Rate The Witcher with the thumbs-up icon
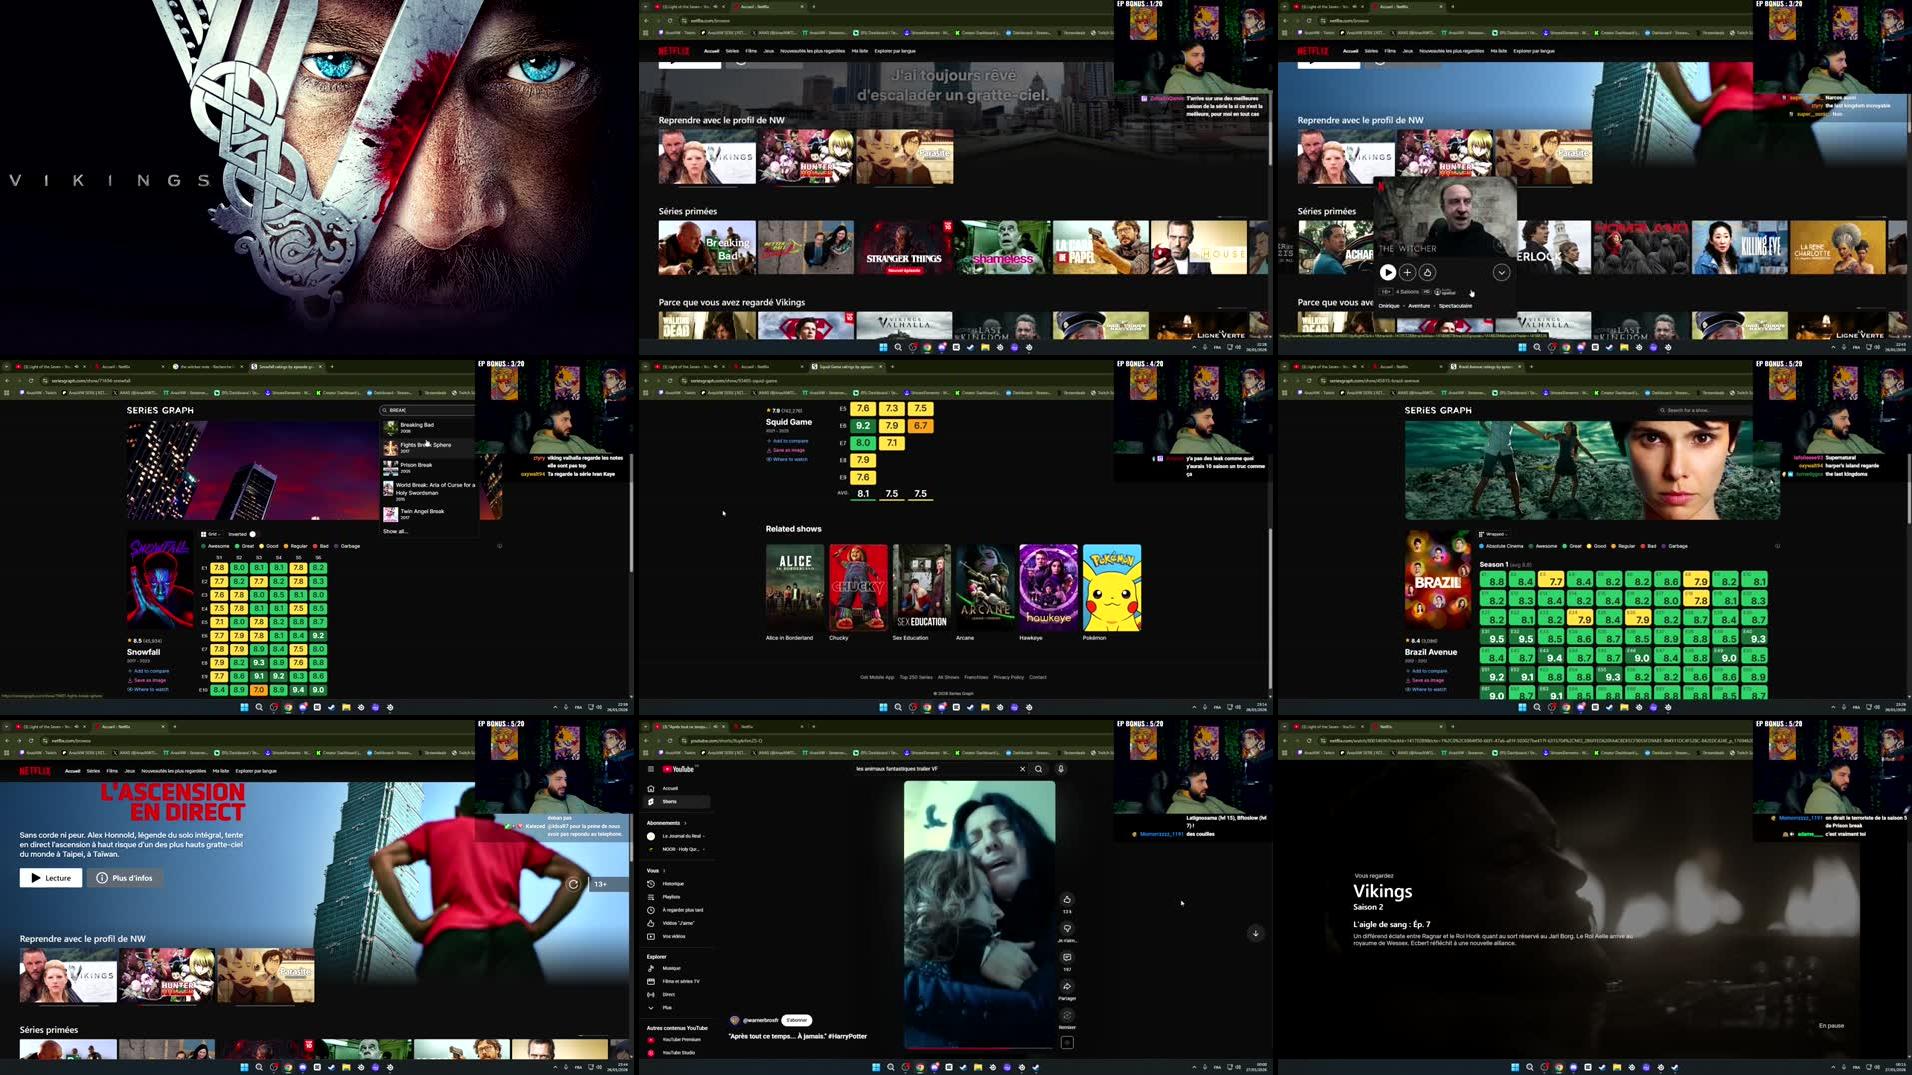This screenshot has width=1912, height=1075. tap(1427, 273)
